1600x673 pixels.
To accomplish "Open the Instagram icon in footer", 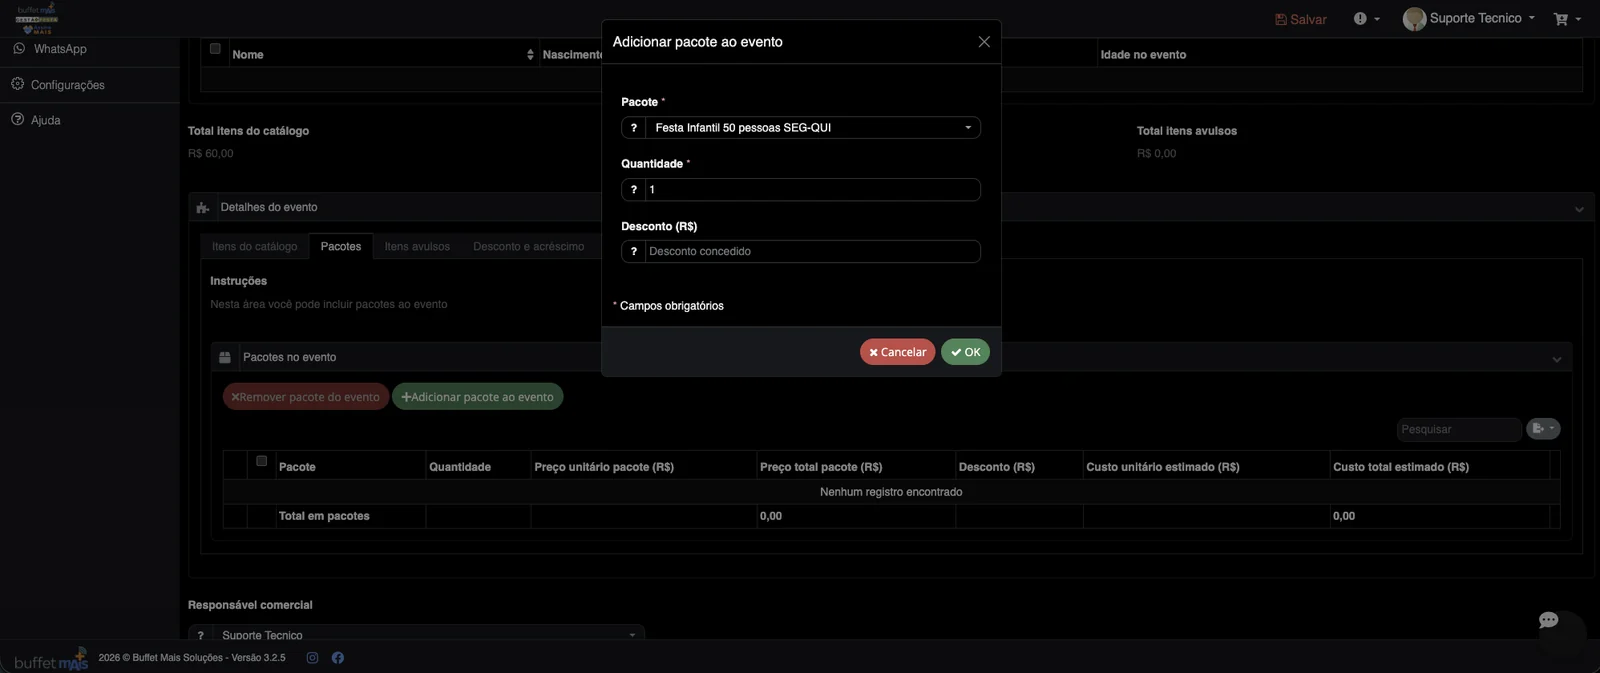I will pyautogui.click(x=312, y=657).
